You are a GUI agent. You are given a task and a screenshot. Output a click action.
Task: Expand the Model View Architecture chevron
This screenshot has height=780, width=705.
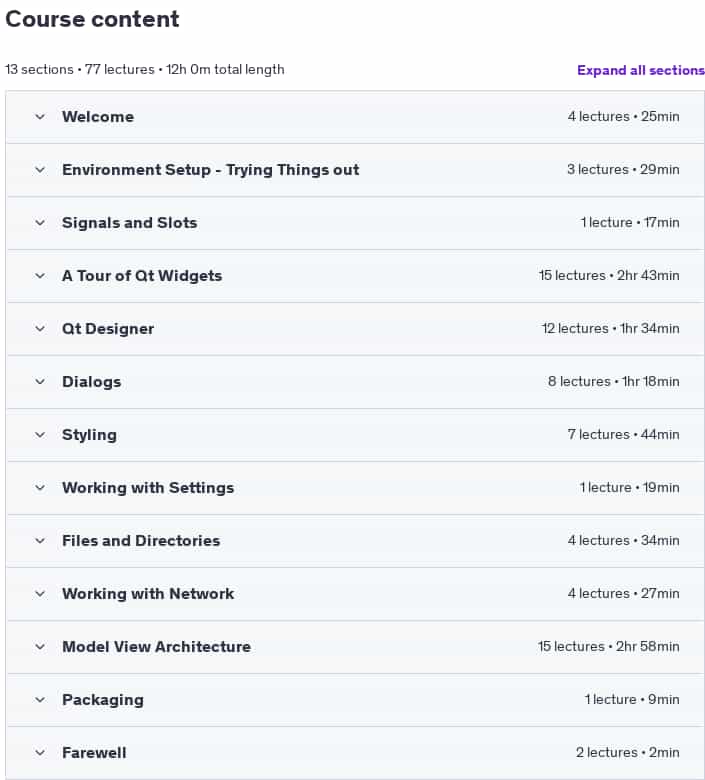(x=40, y=647)
